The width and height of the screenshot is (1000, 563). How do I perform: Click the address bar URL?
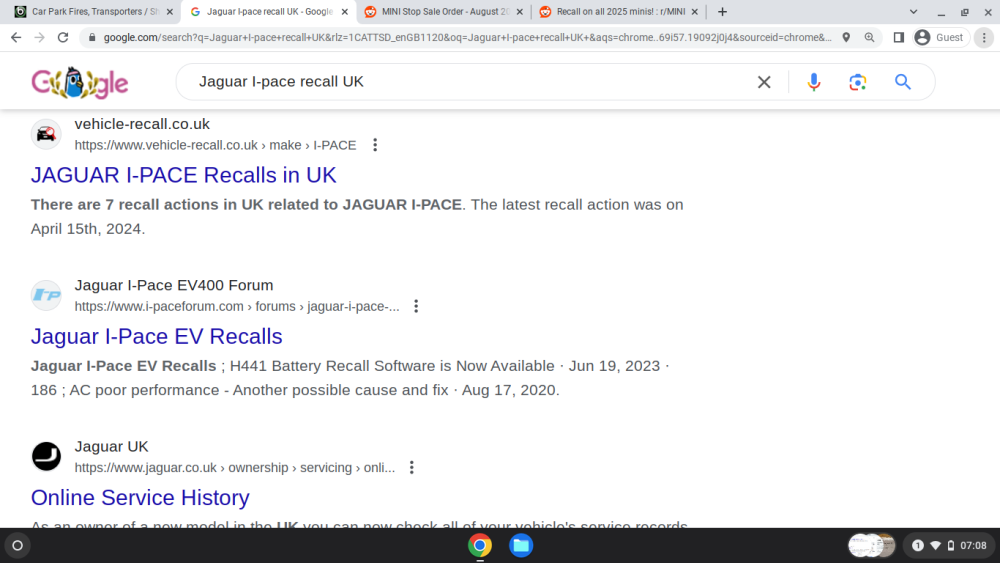point(467,38)
